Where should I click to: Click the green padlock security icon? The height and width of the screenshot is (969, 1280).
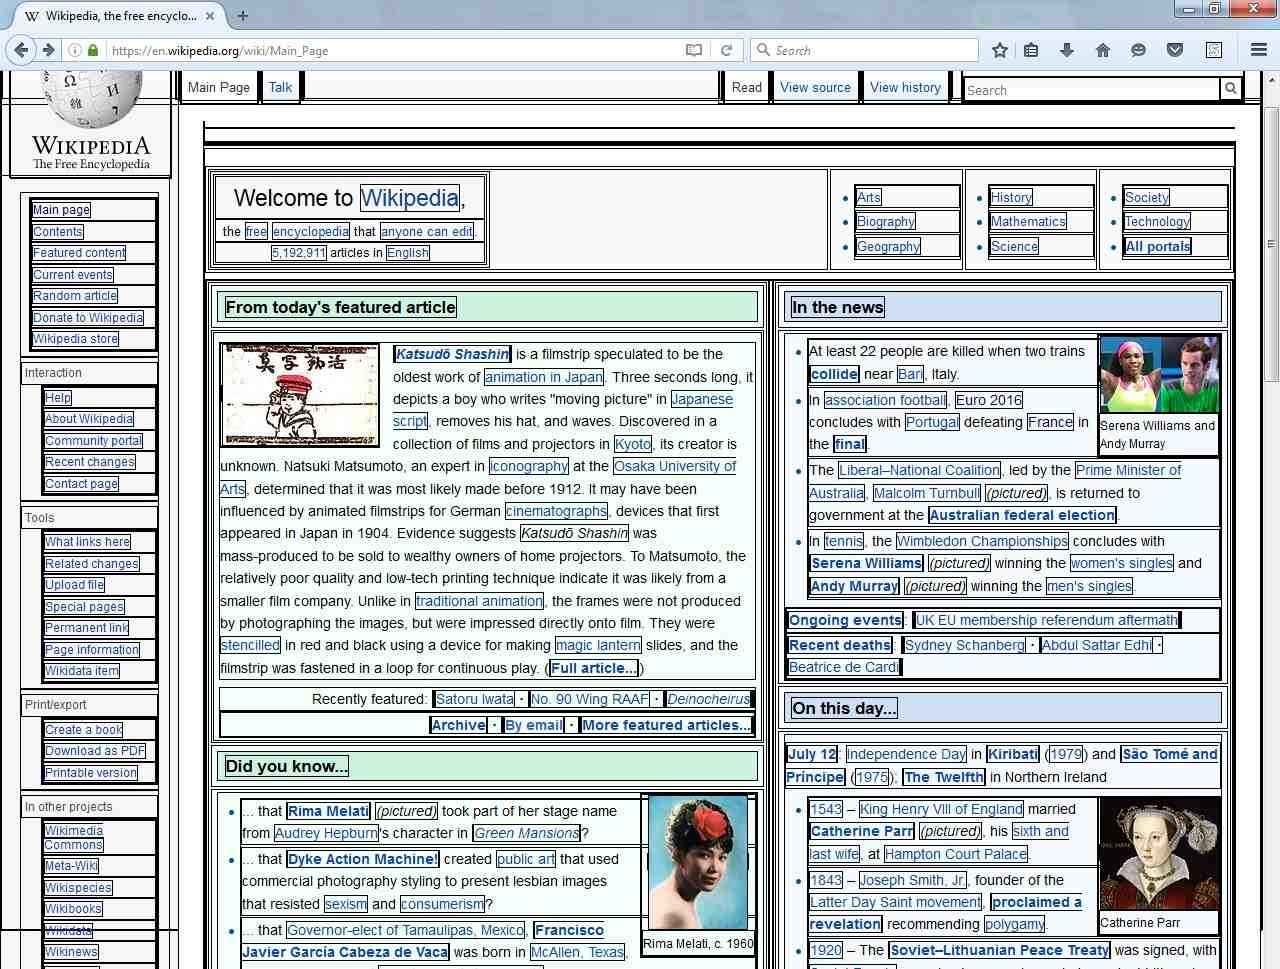(x=93, y=50)
